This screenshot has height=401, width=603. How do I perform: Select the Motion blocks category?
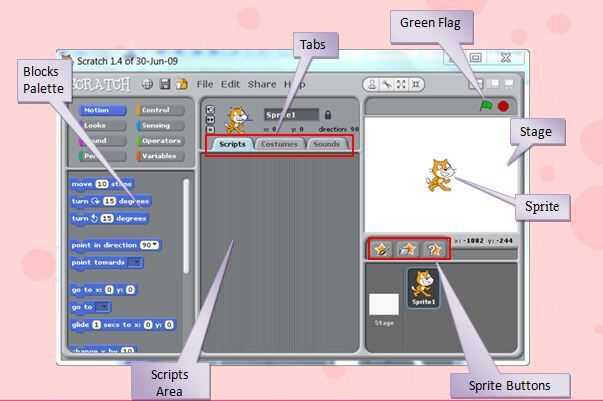pyautogui.click(x=102, y=110)
